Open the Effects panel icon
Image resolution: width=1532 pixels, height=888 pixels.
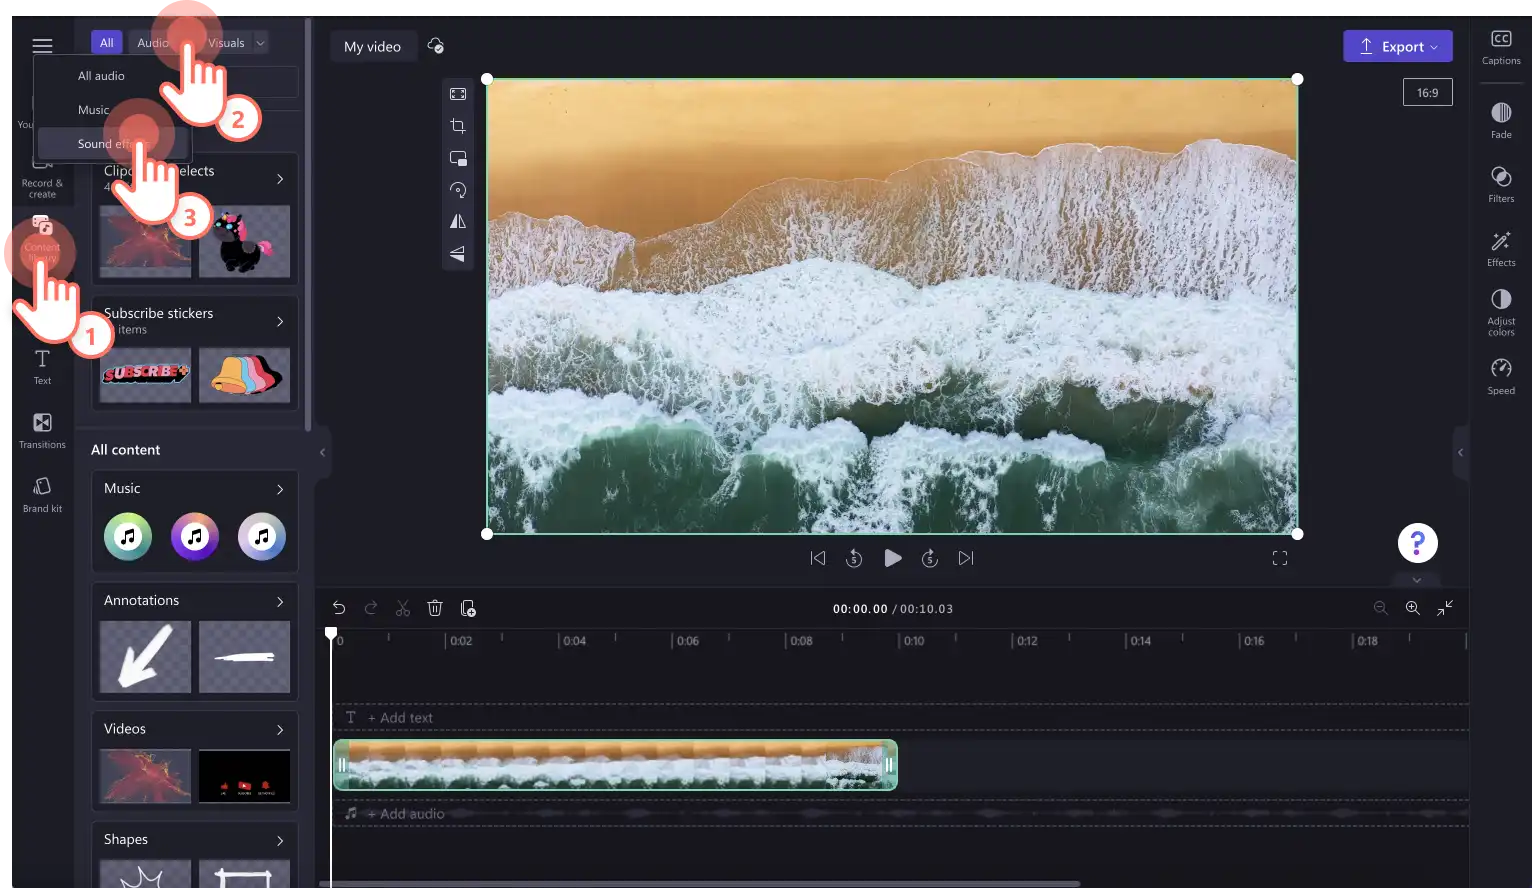(x=1501, y=248)
